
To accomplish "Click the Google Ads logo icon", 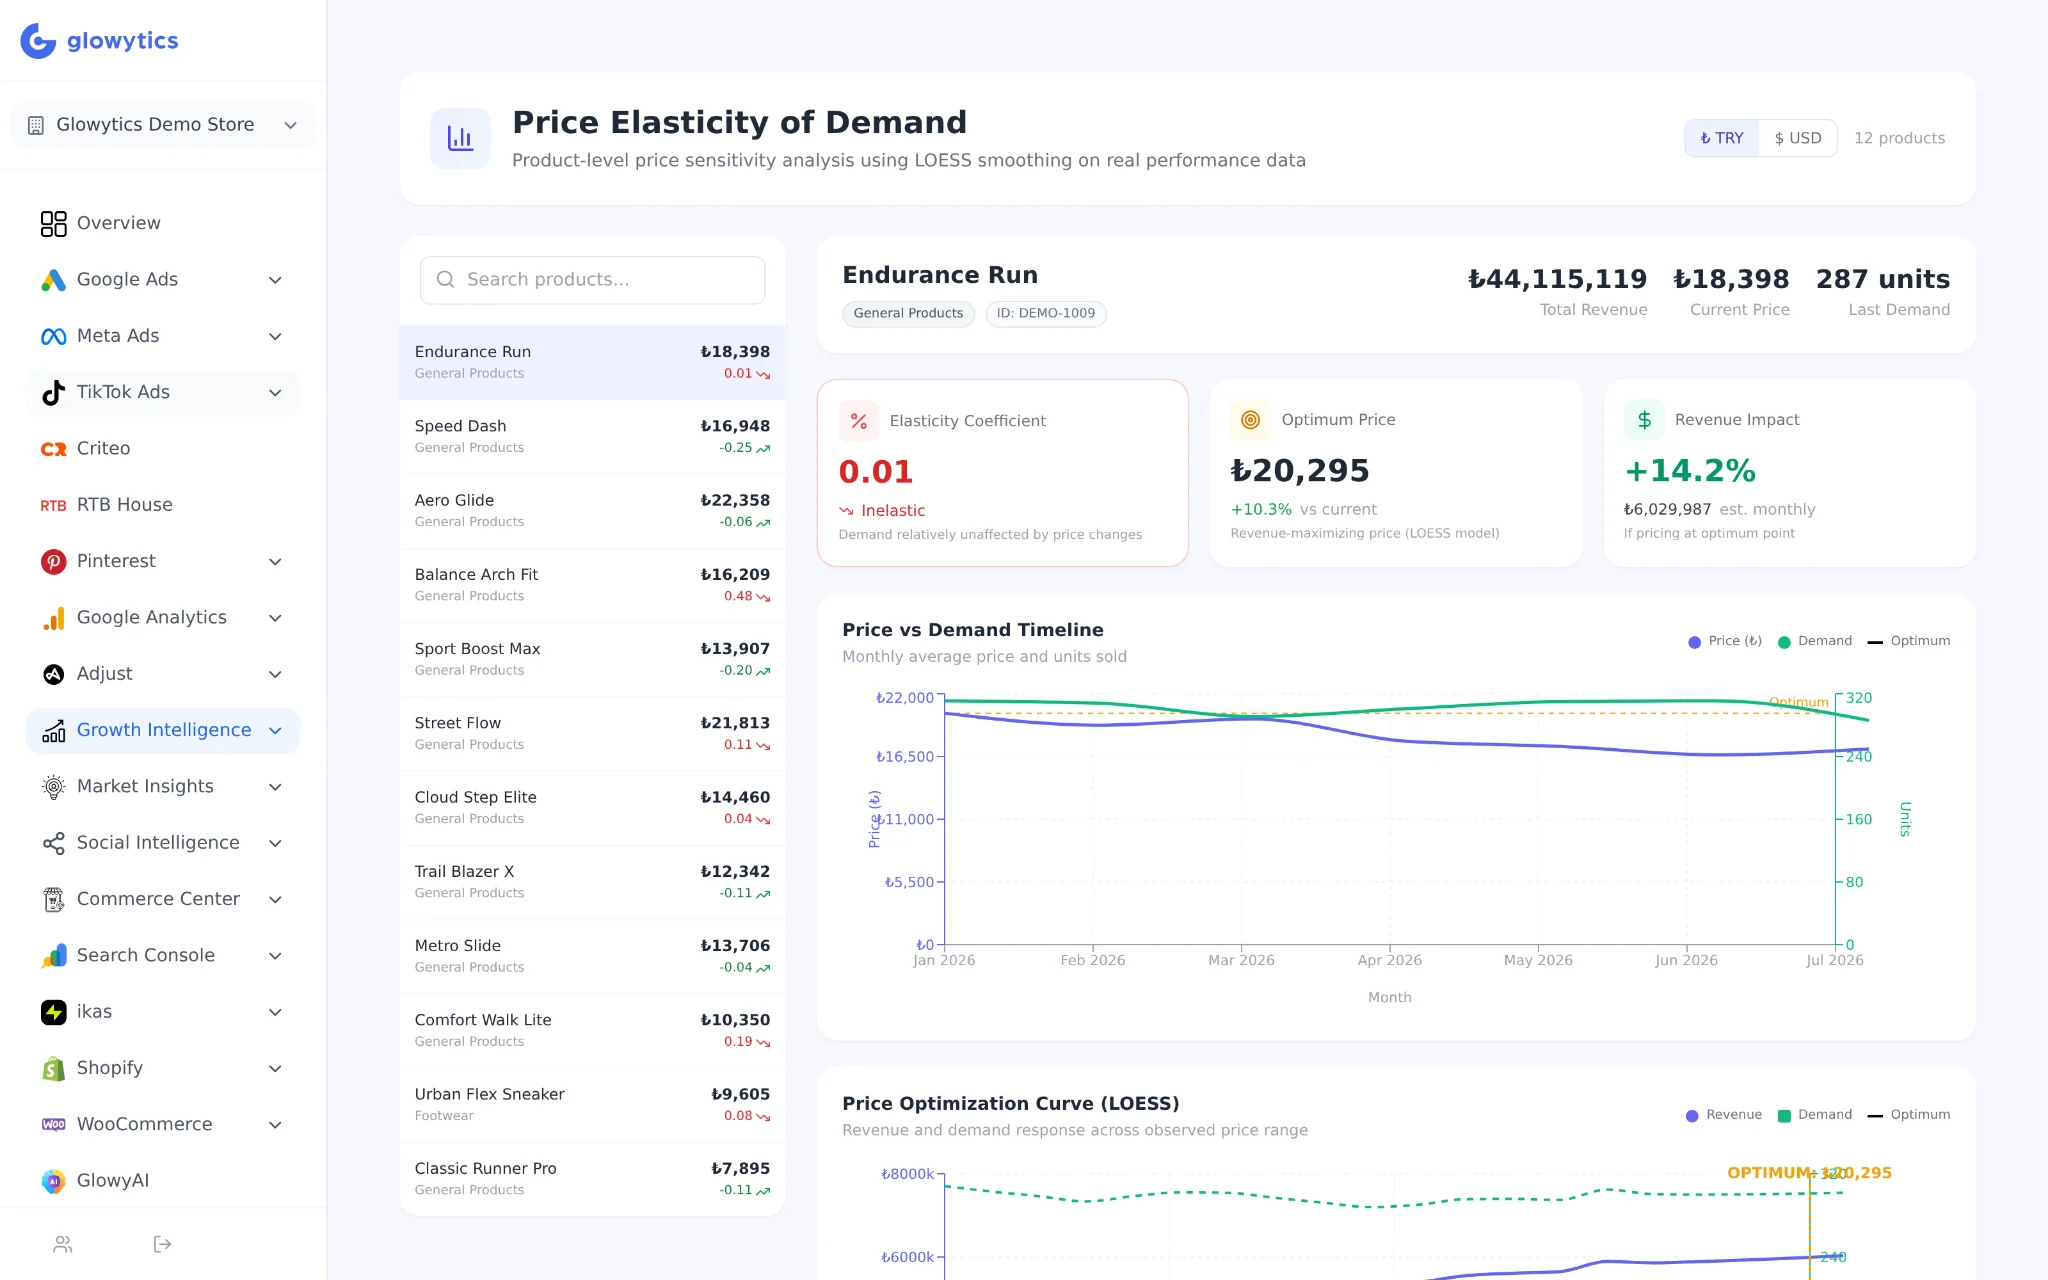I will click(x=53, y=280).
